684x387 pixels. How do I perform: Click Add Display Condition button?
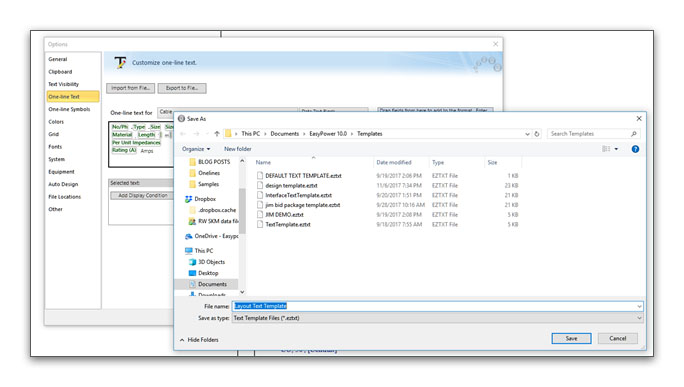[143, 195]
